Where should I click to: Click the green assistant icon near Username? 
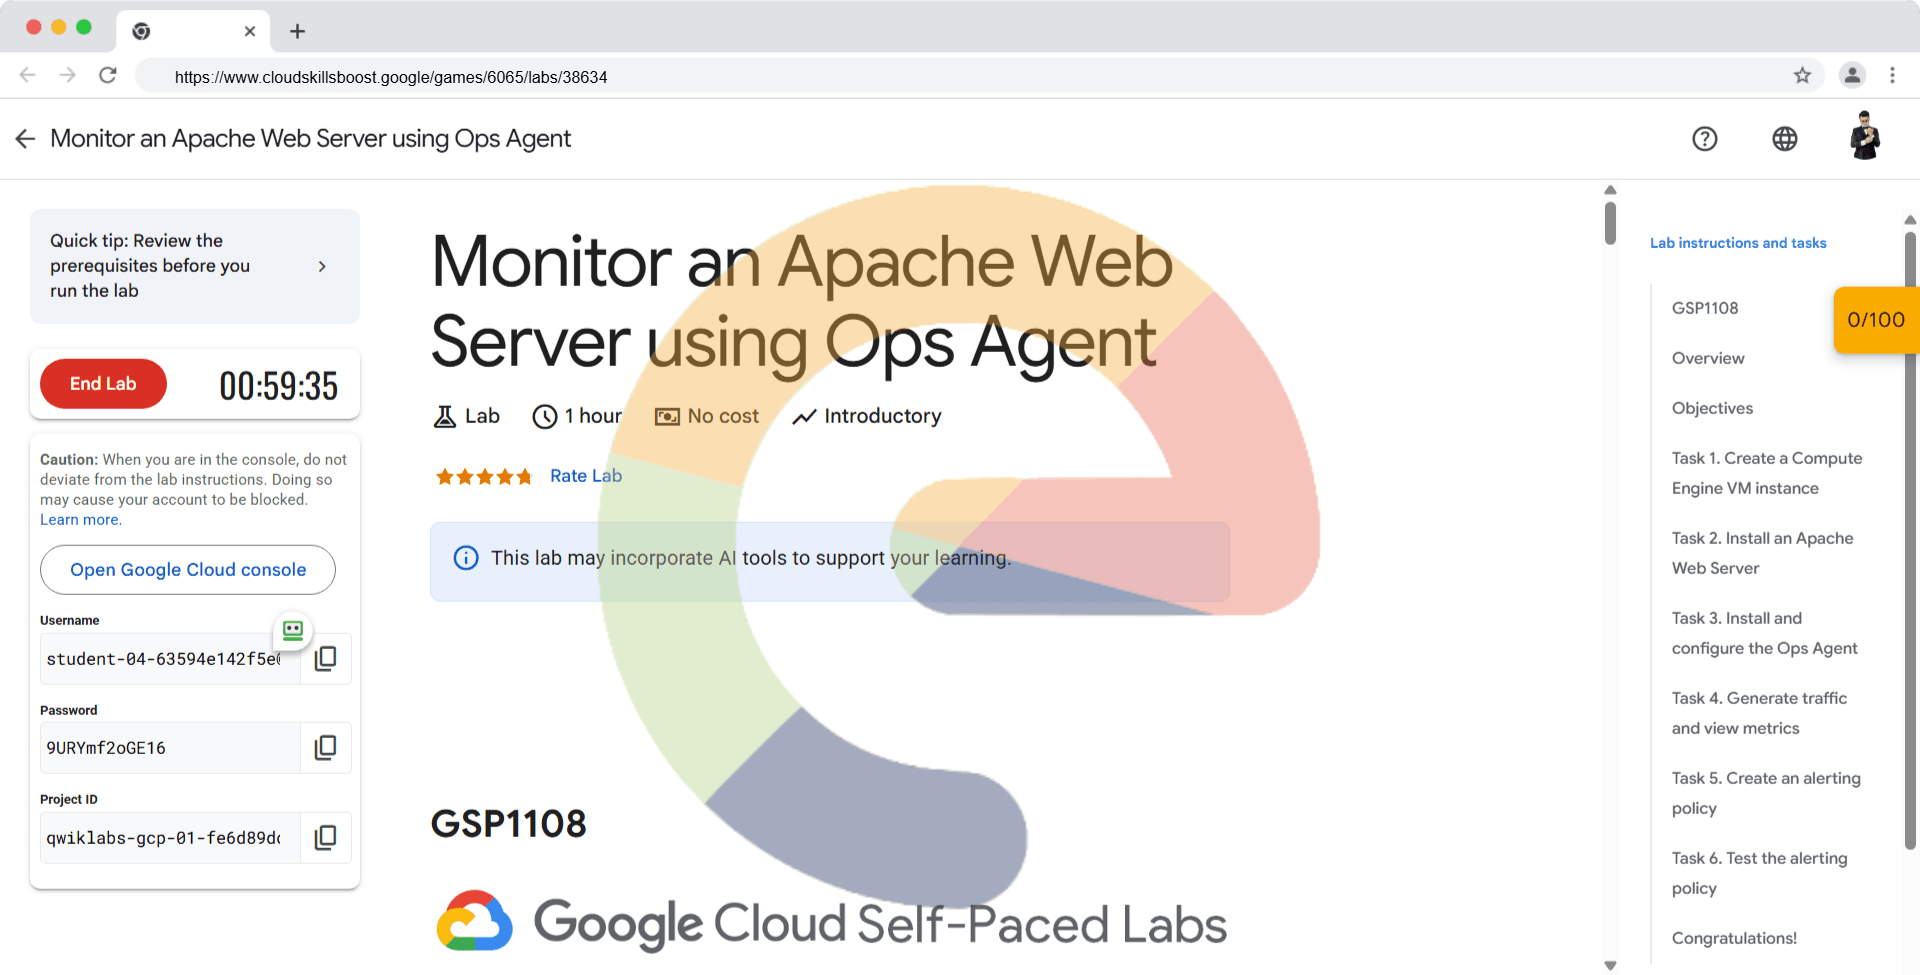pyautogui.click(x=293, y=630)
